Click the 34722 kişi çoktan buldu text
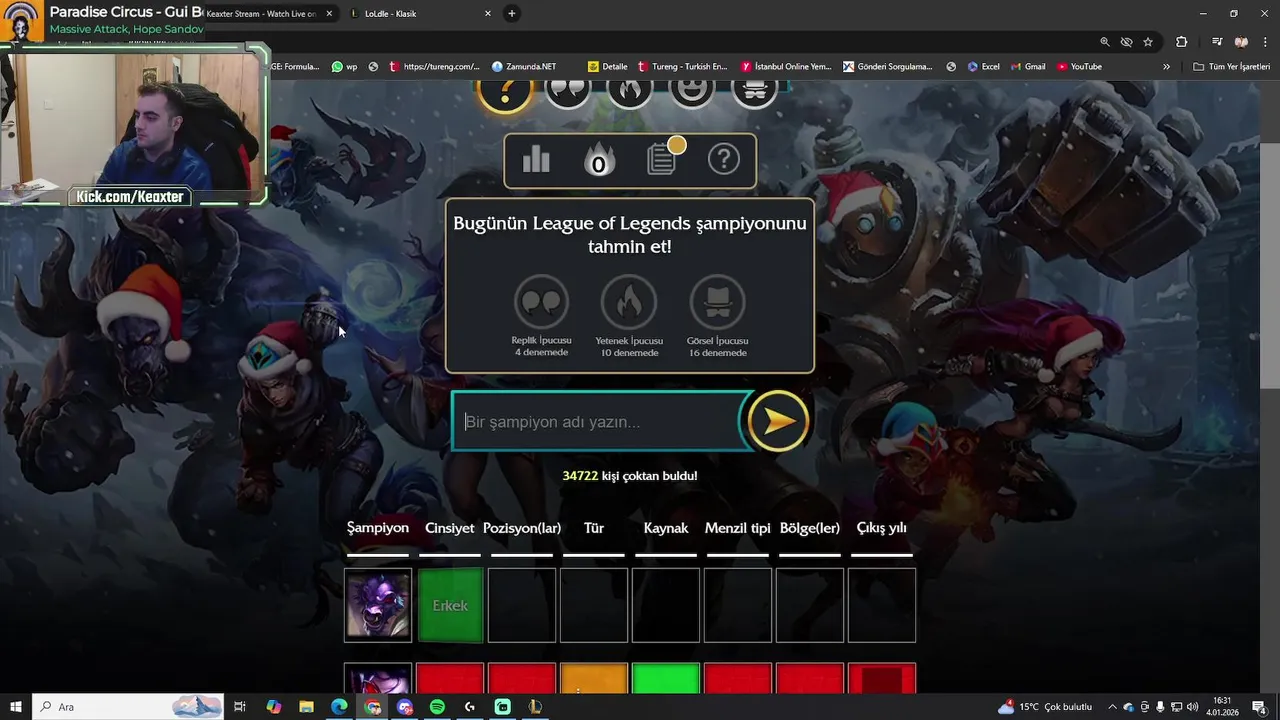Image resolution: width=1280 pixels, height=720 pixels. (x=630, y=476)
